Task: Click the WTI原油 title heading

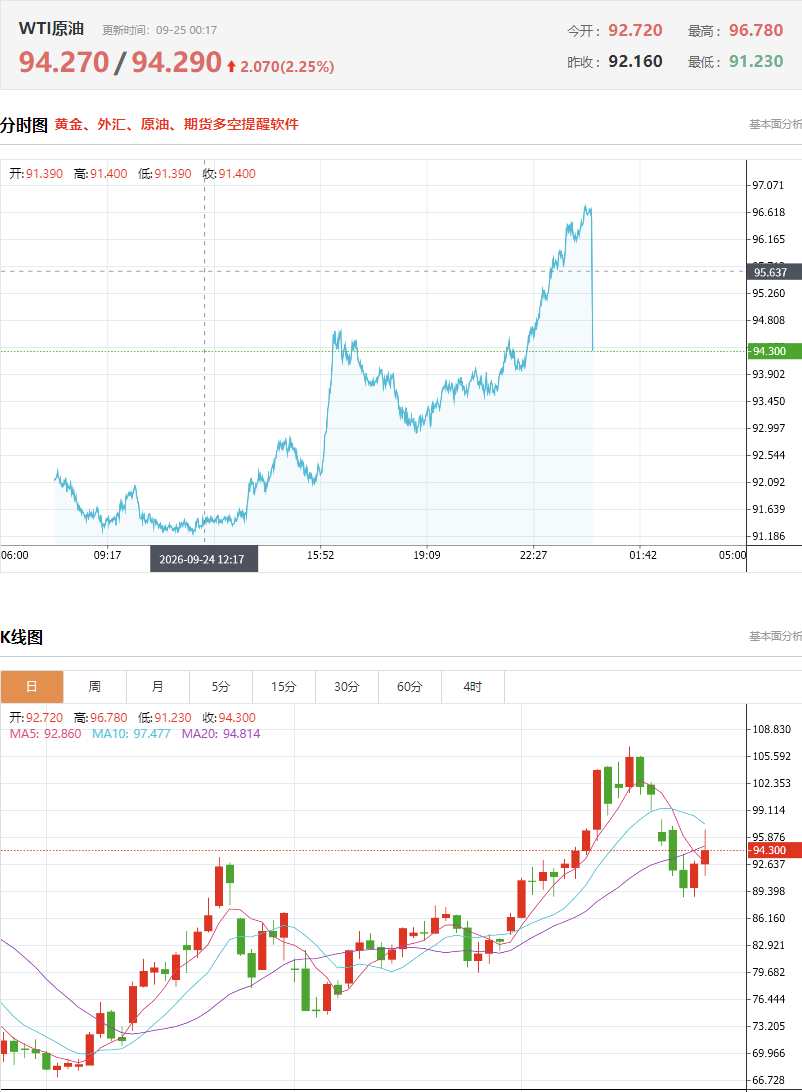Action: coord(52,29)
